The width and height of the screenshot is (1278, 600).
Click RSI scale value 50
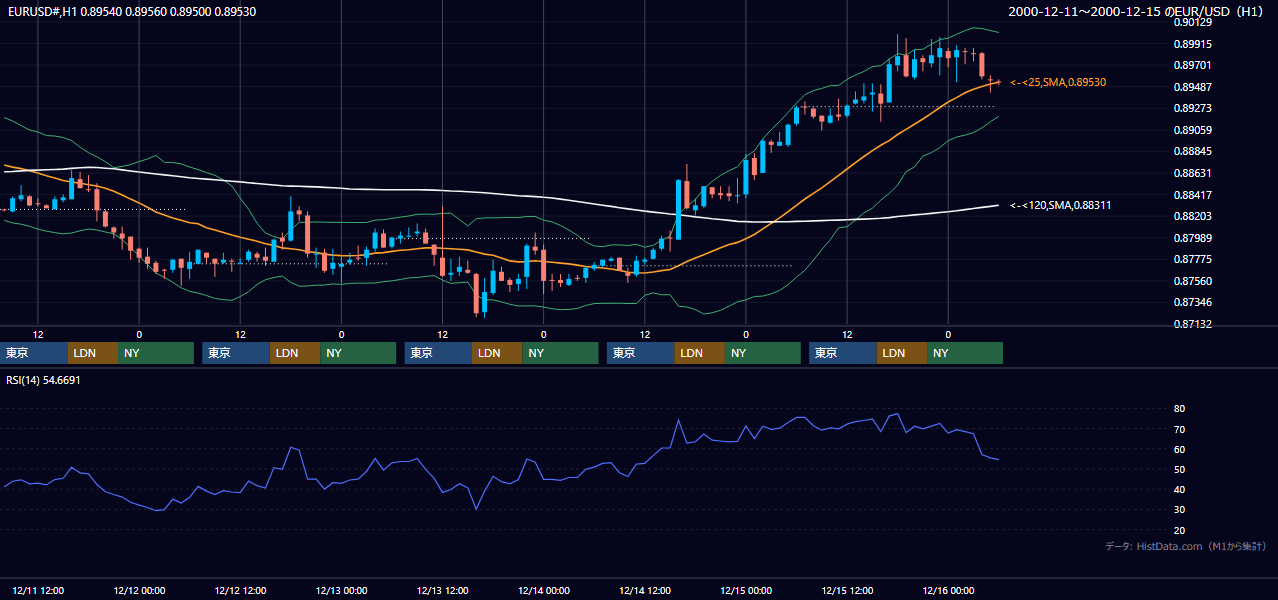tap(1180, 469)
